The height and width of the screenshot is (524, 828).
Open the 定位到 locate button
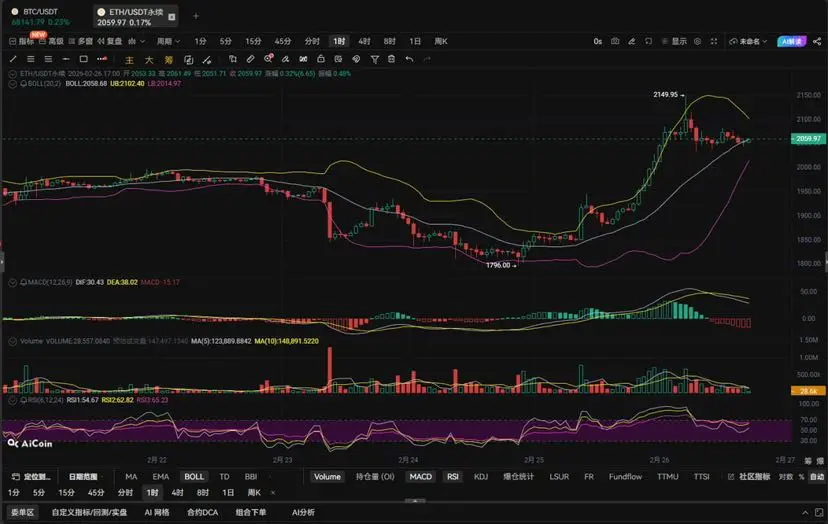(31, 476)
